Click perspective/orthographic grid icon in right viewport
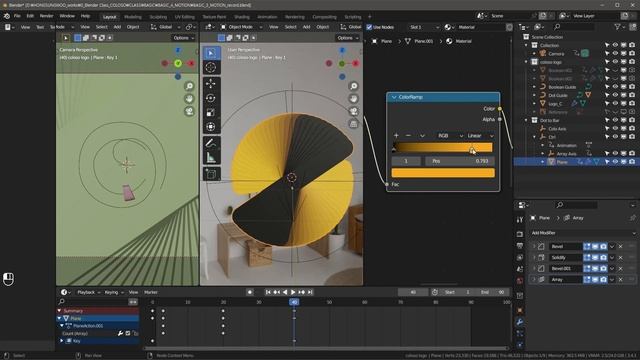Viewport: 640px width, 360px height. coord(354,124)
